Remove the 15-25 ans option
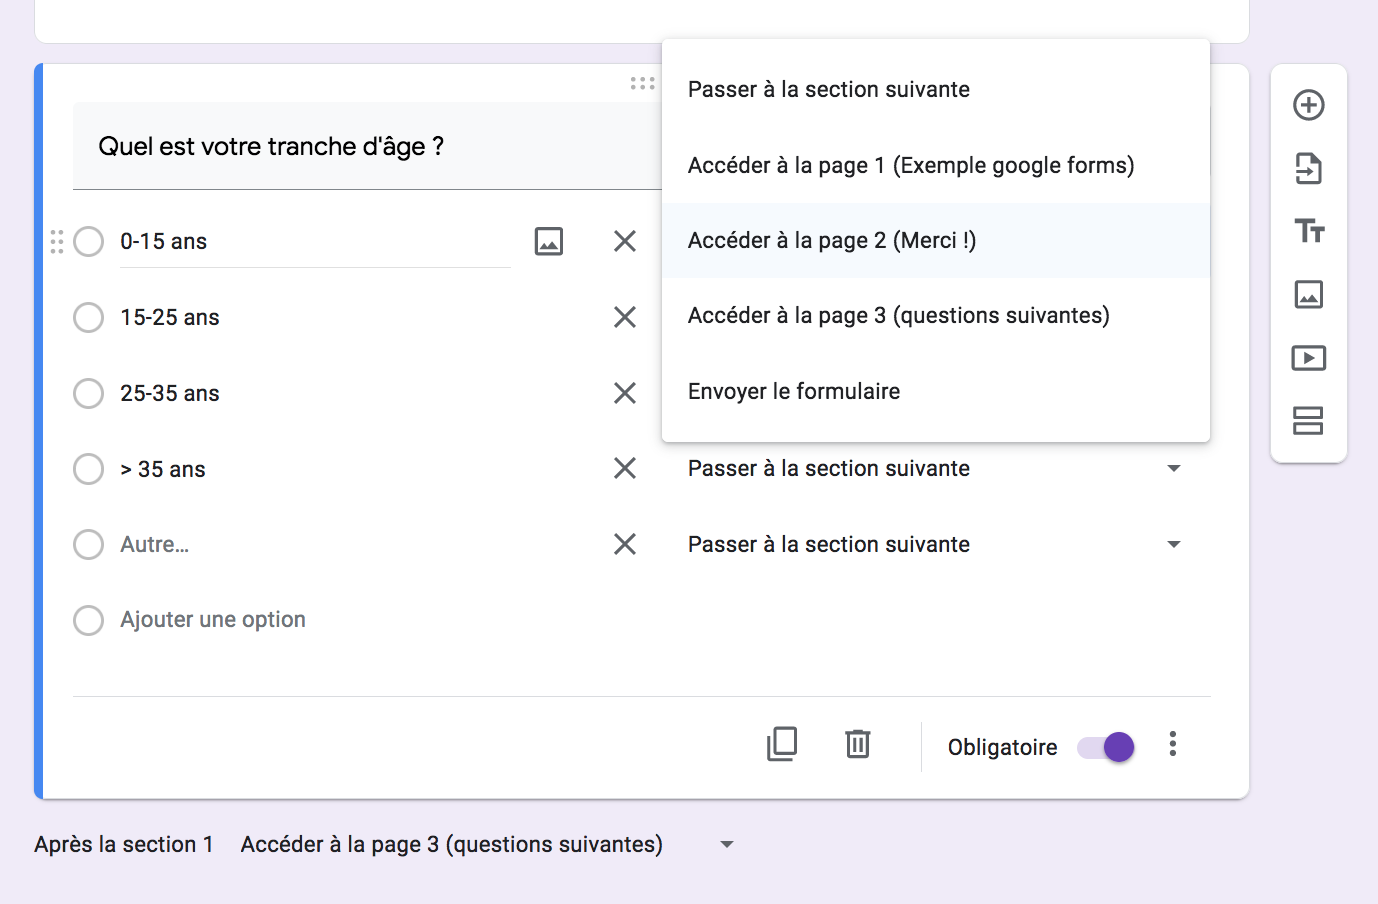The height and width of the screenshot is (904, 1378). [x=625, y=317]
